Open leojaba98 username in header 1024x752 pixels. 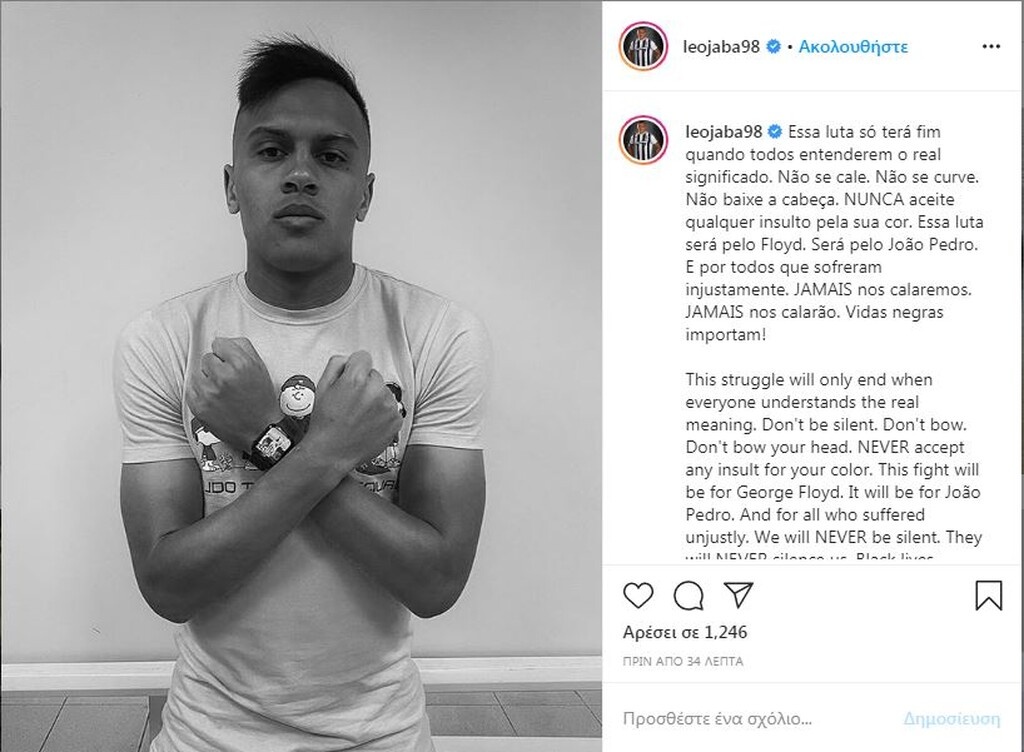tap(721, 47)
